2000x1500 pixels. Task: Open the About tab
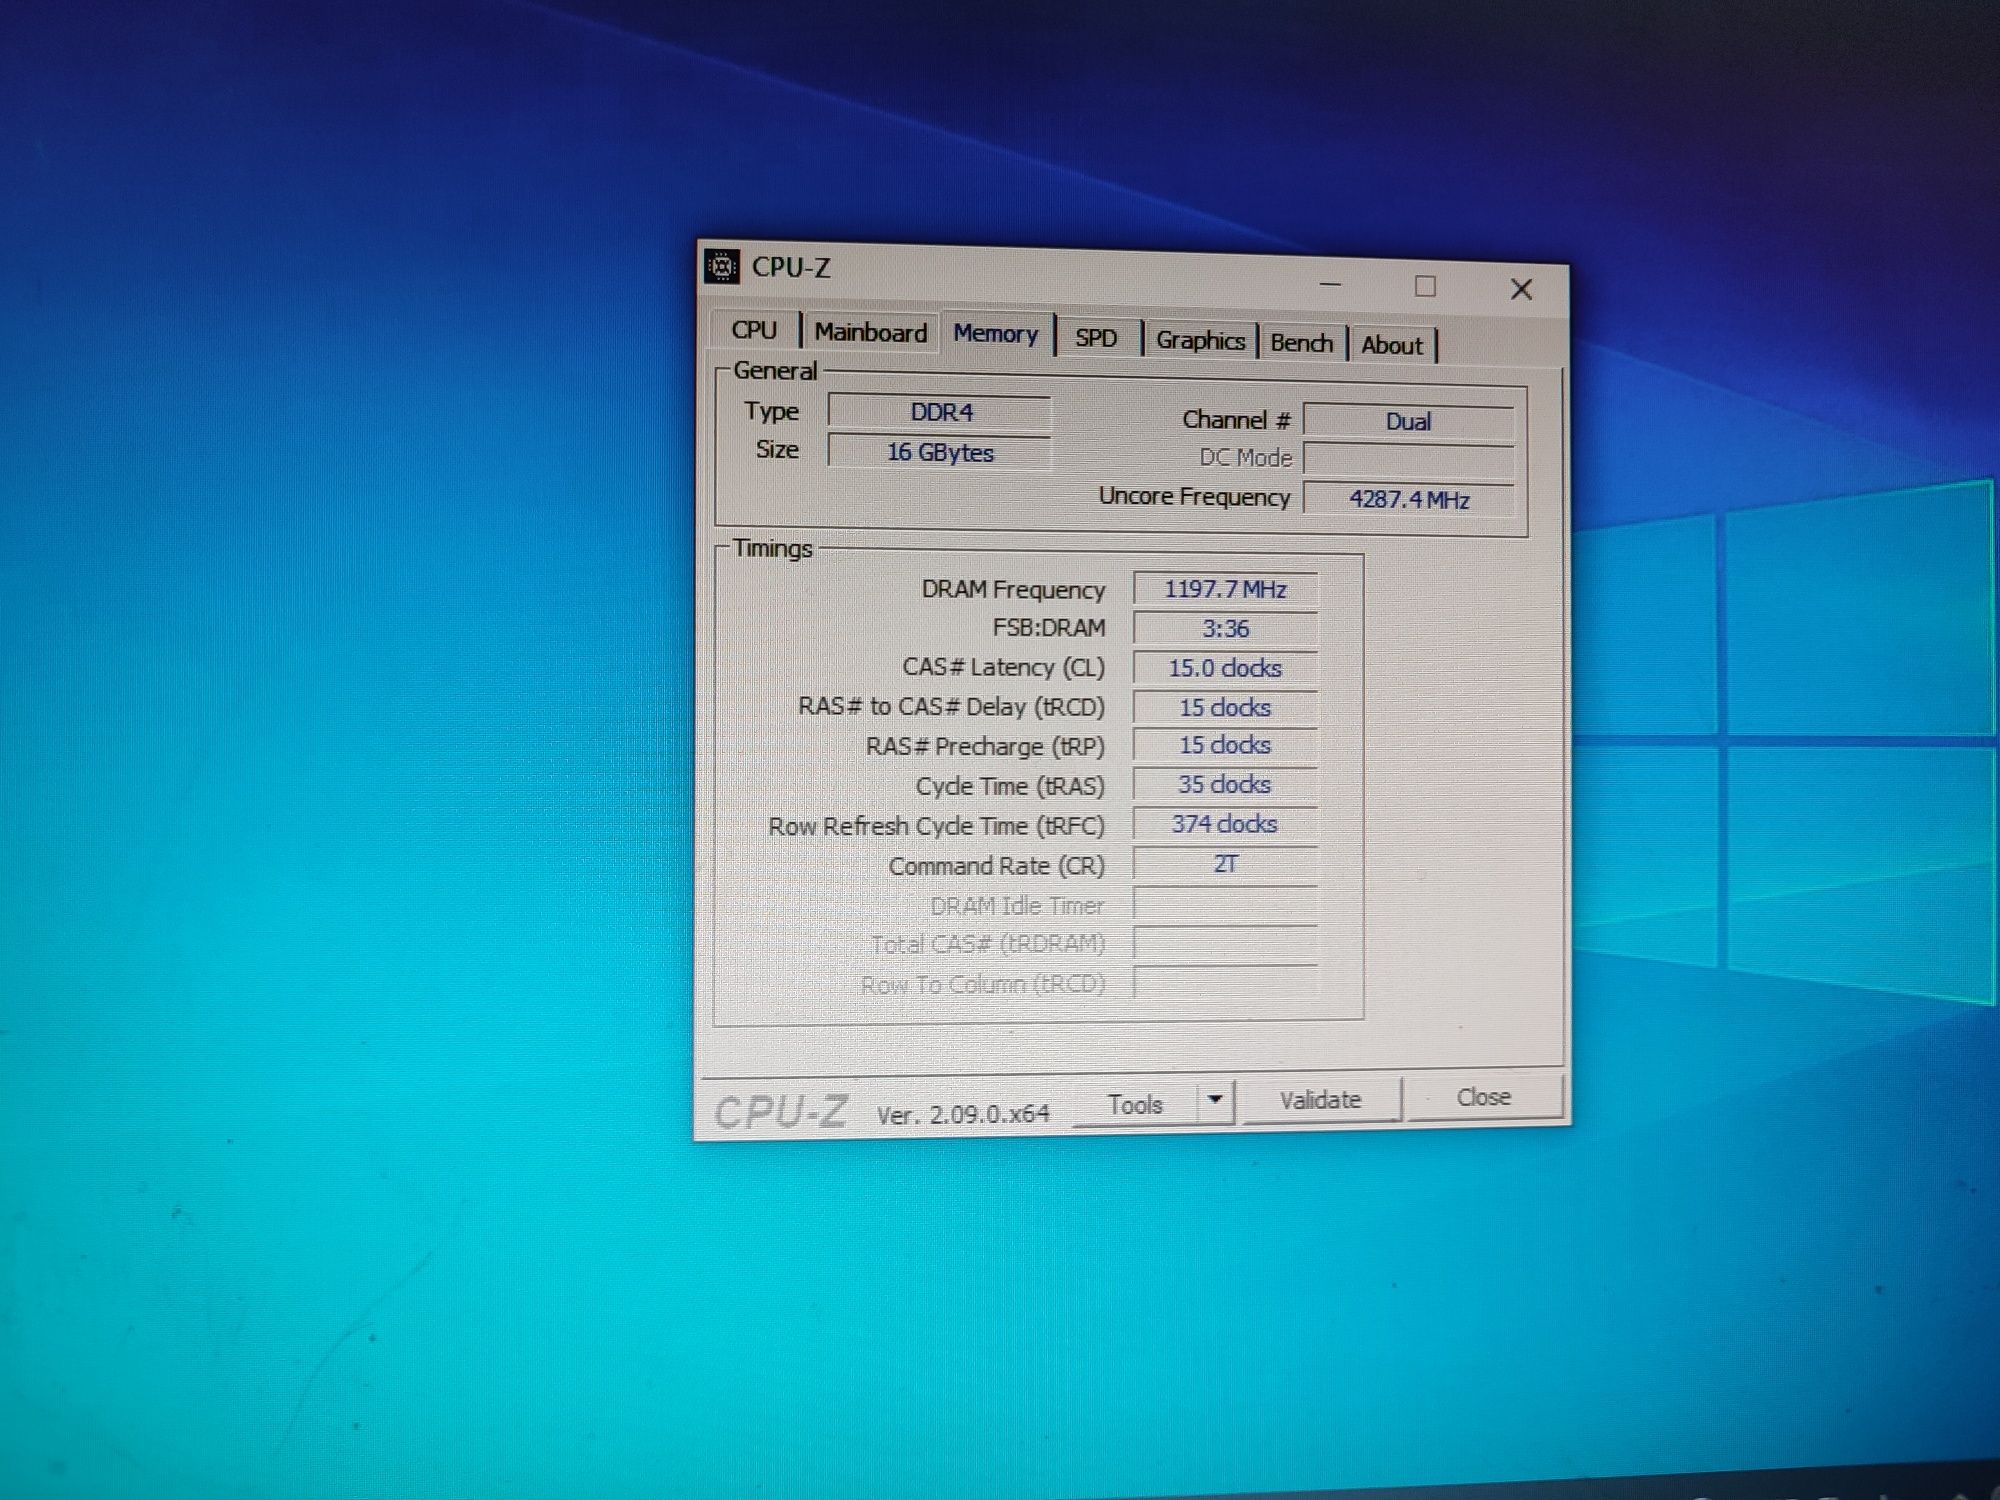1392,345
